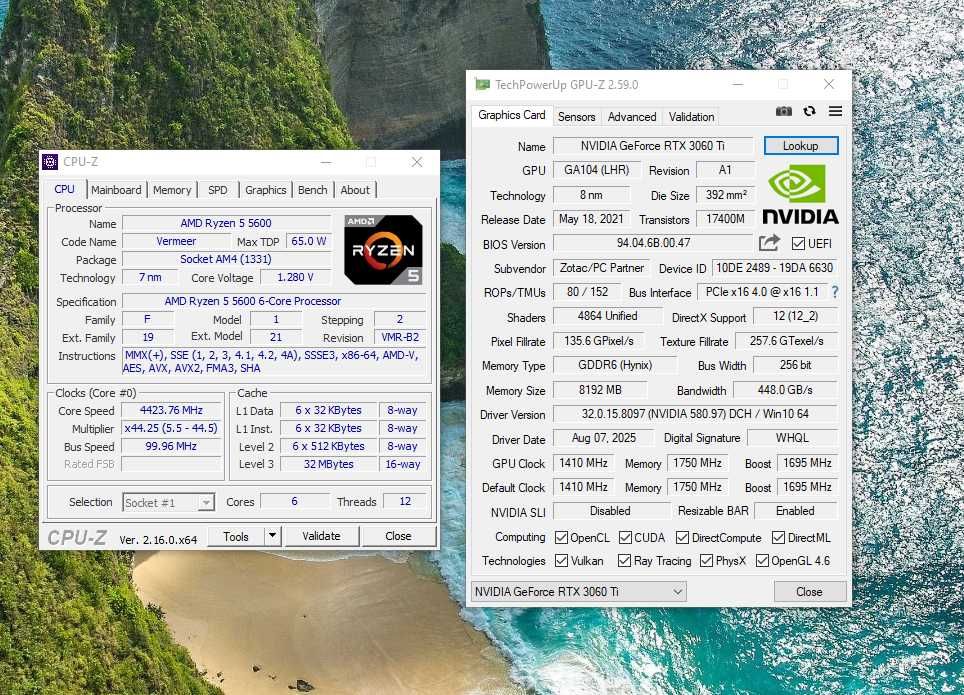
Task: Toggle the OpenCL checkbox
Action: tap(561, 538)
